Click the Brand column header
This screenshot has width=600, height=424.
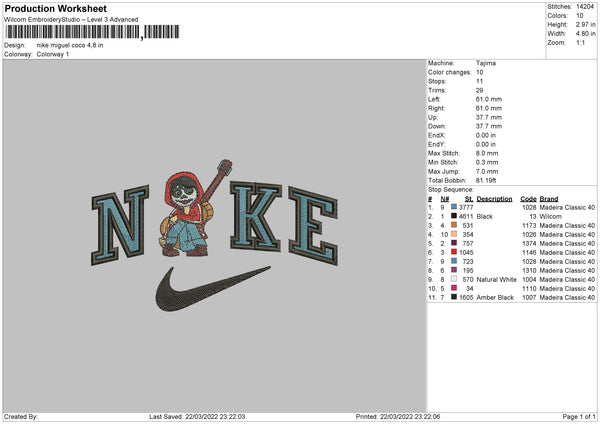click(x=549, y=199)
